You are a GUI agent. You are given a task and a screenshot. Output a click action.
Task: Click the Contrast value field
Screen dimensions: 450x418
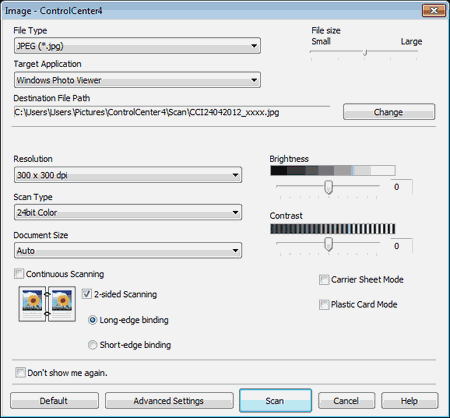click(x=401, y=246)
